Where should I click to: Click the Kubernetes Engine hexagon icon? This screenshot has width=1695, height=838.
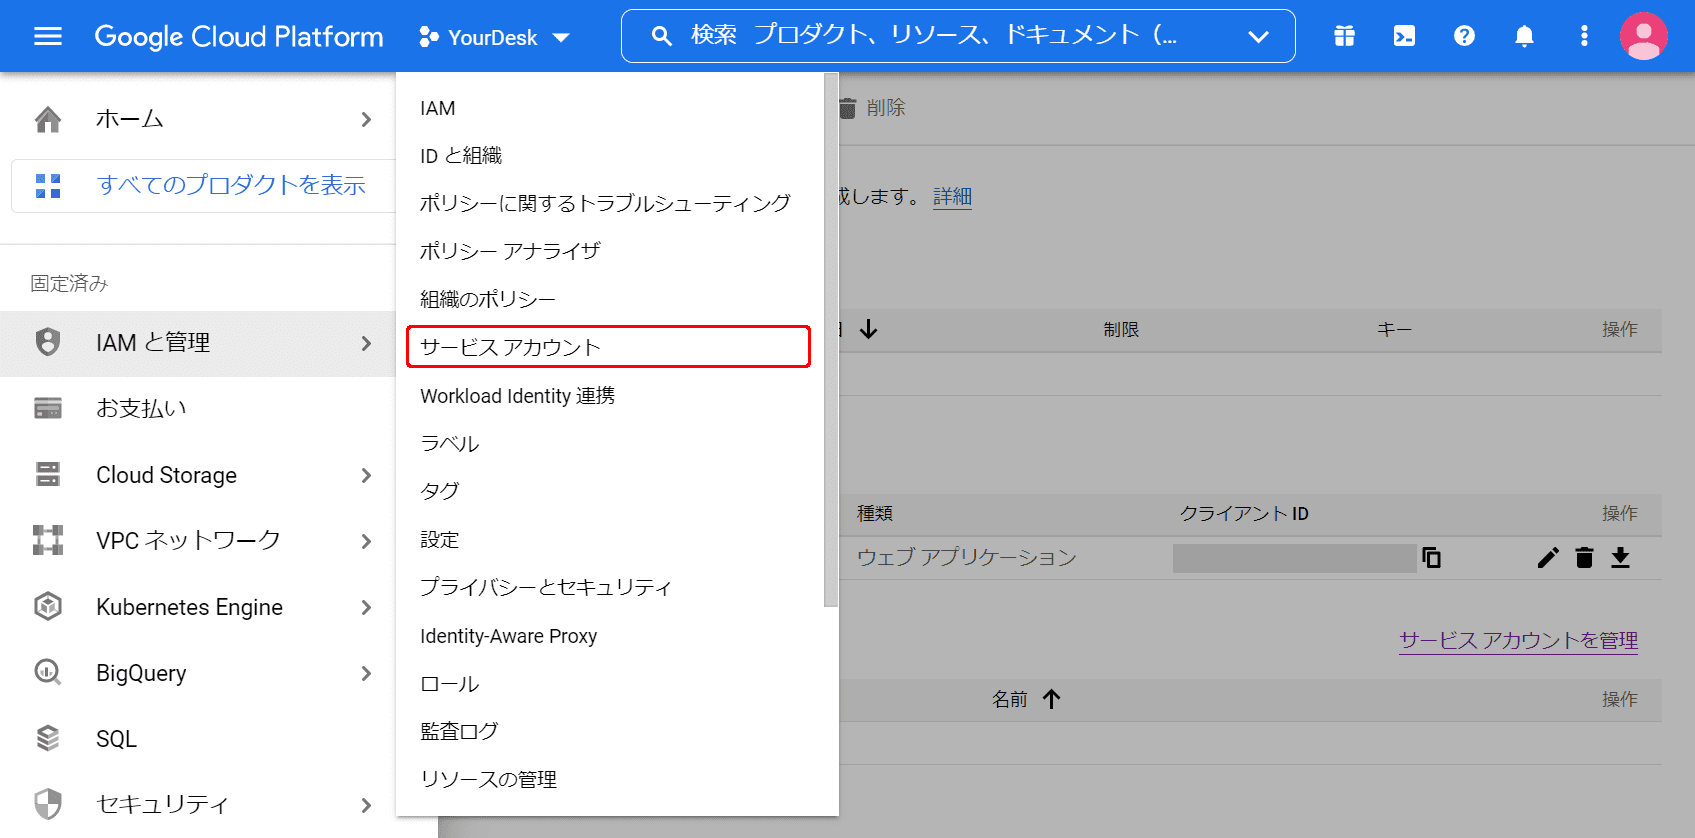pyautogui.click(x=48, y=606)
